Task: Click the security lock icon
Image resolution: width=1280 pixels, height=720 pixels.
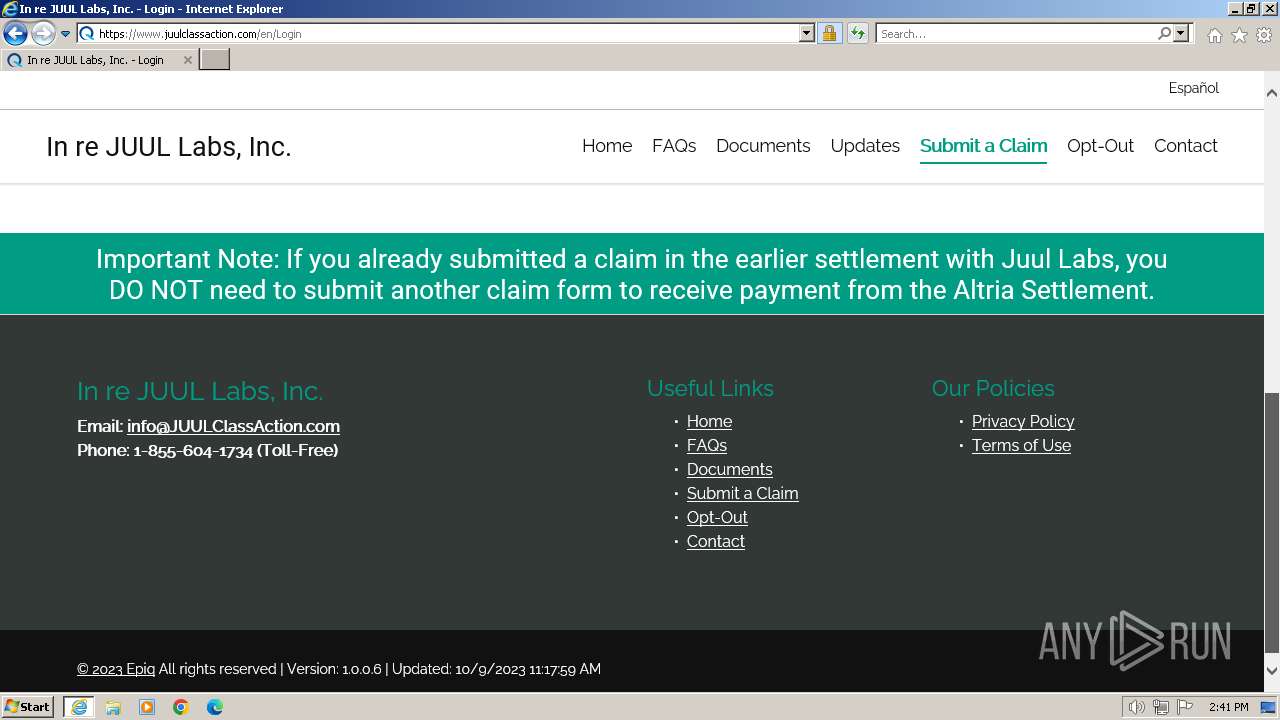Action: [x=829, y=33]
